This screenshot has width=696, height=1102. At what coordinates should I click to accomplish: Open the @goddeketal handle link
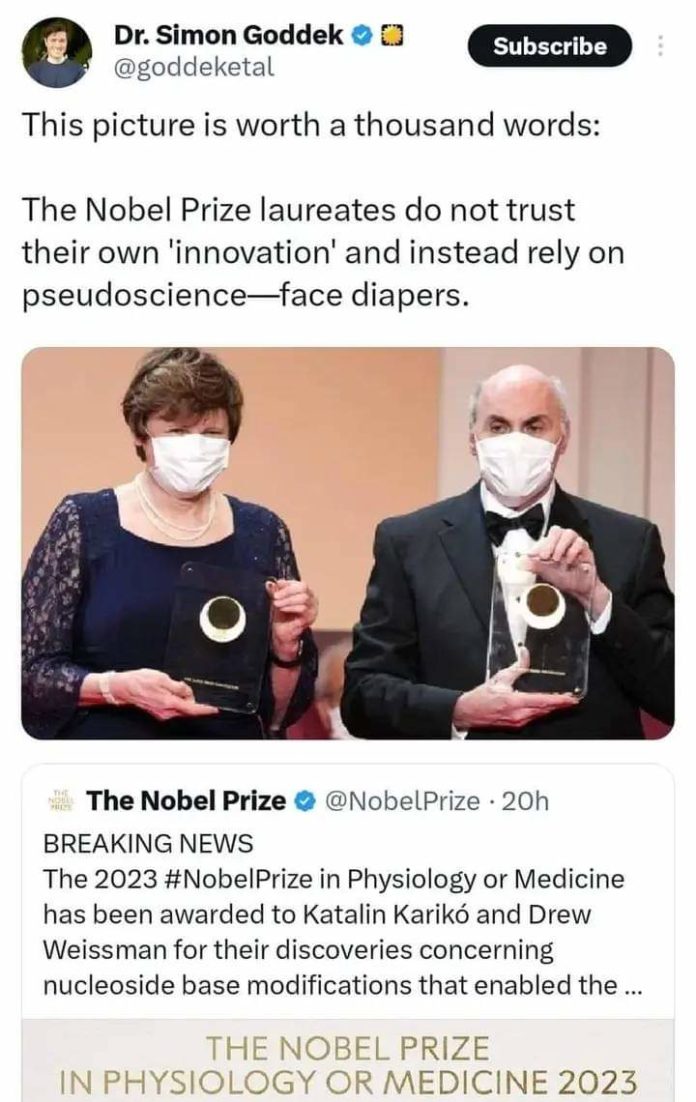pos(193,67)
